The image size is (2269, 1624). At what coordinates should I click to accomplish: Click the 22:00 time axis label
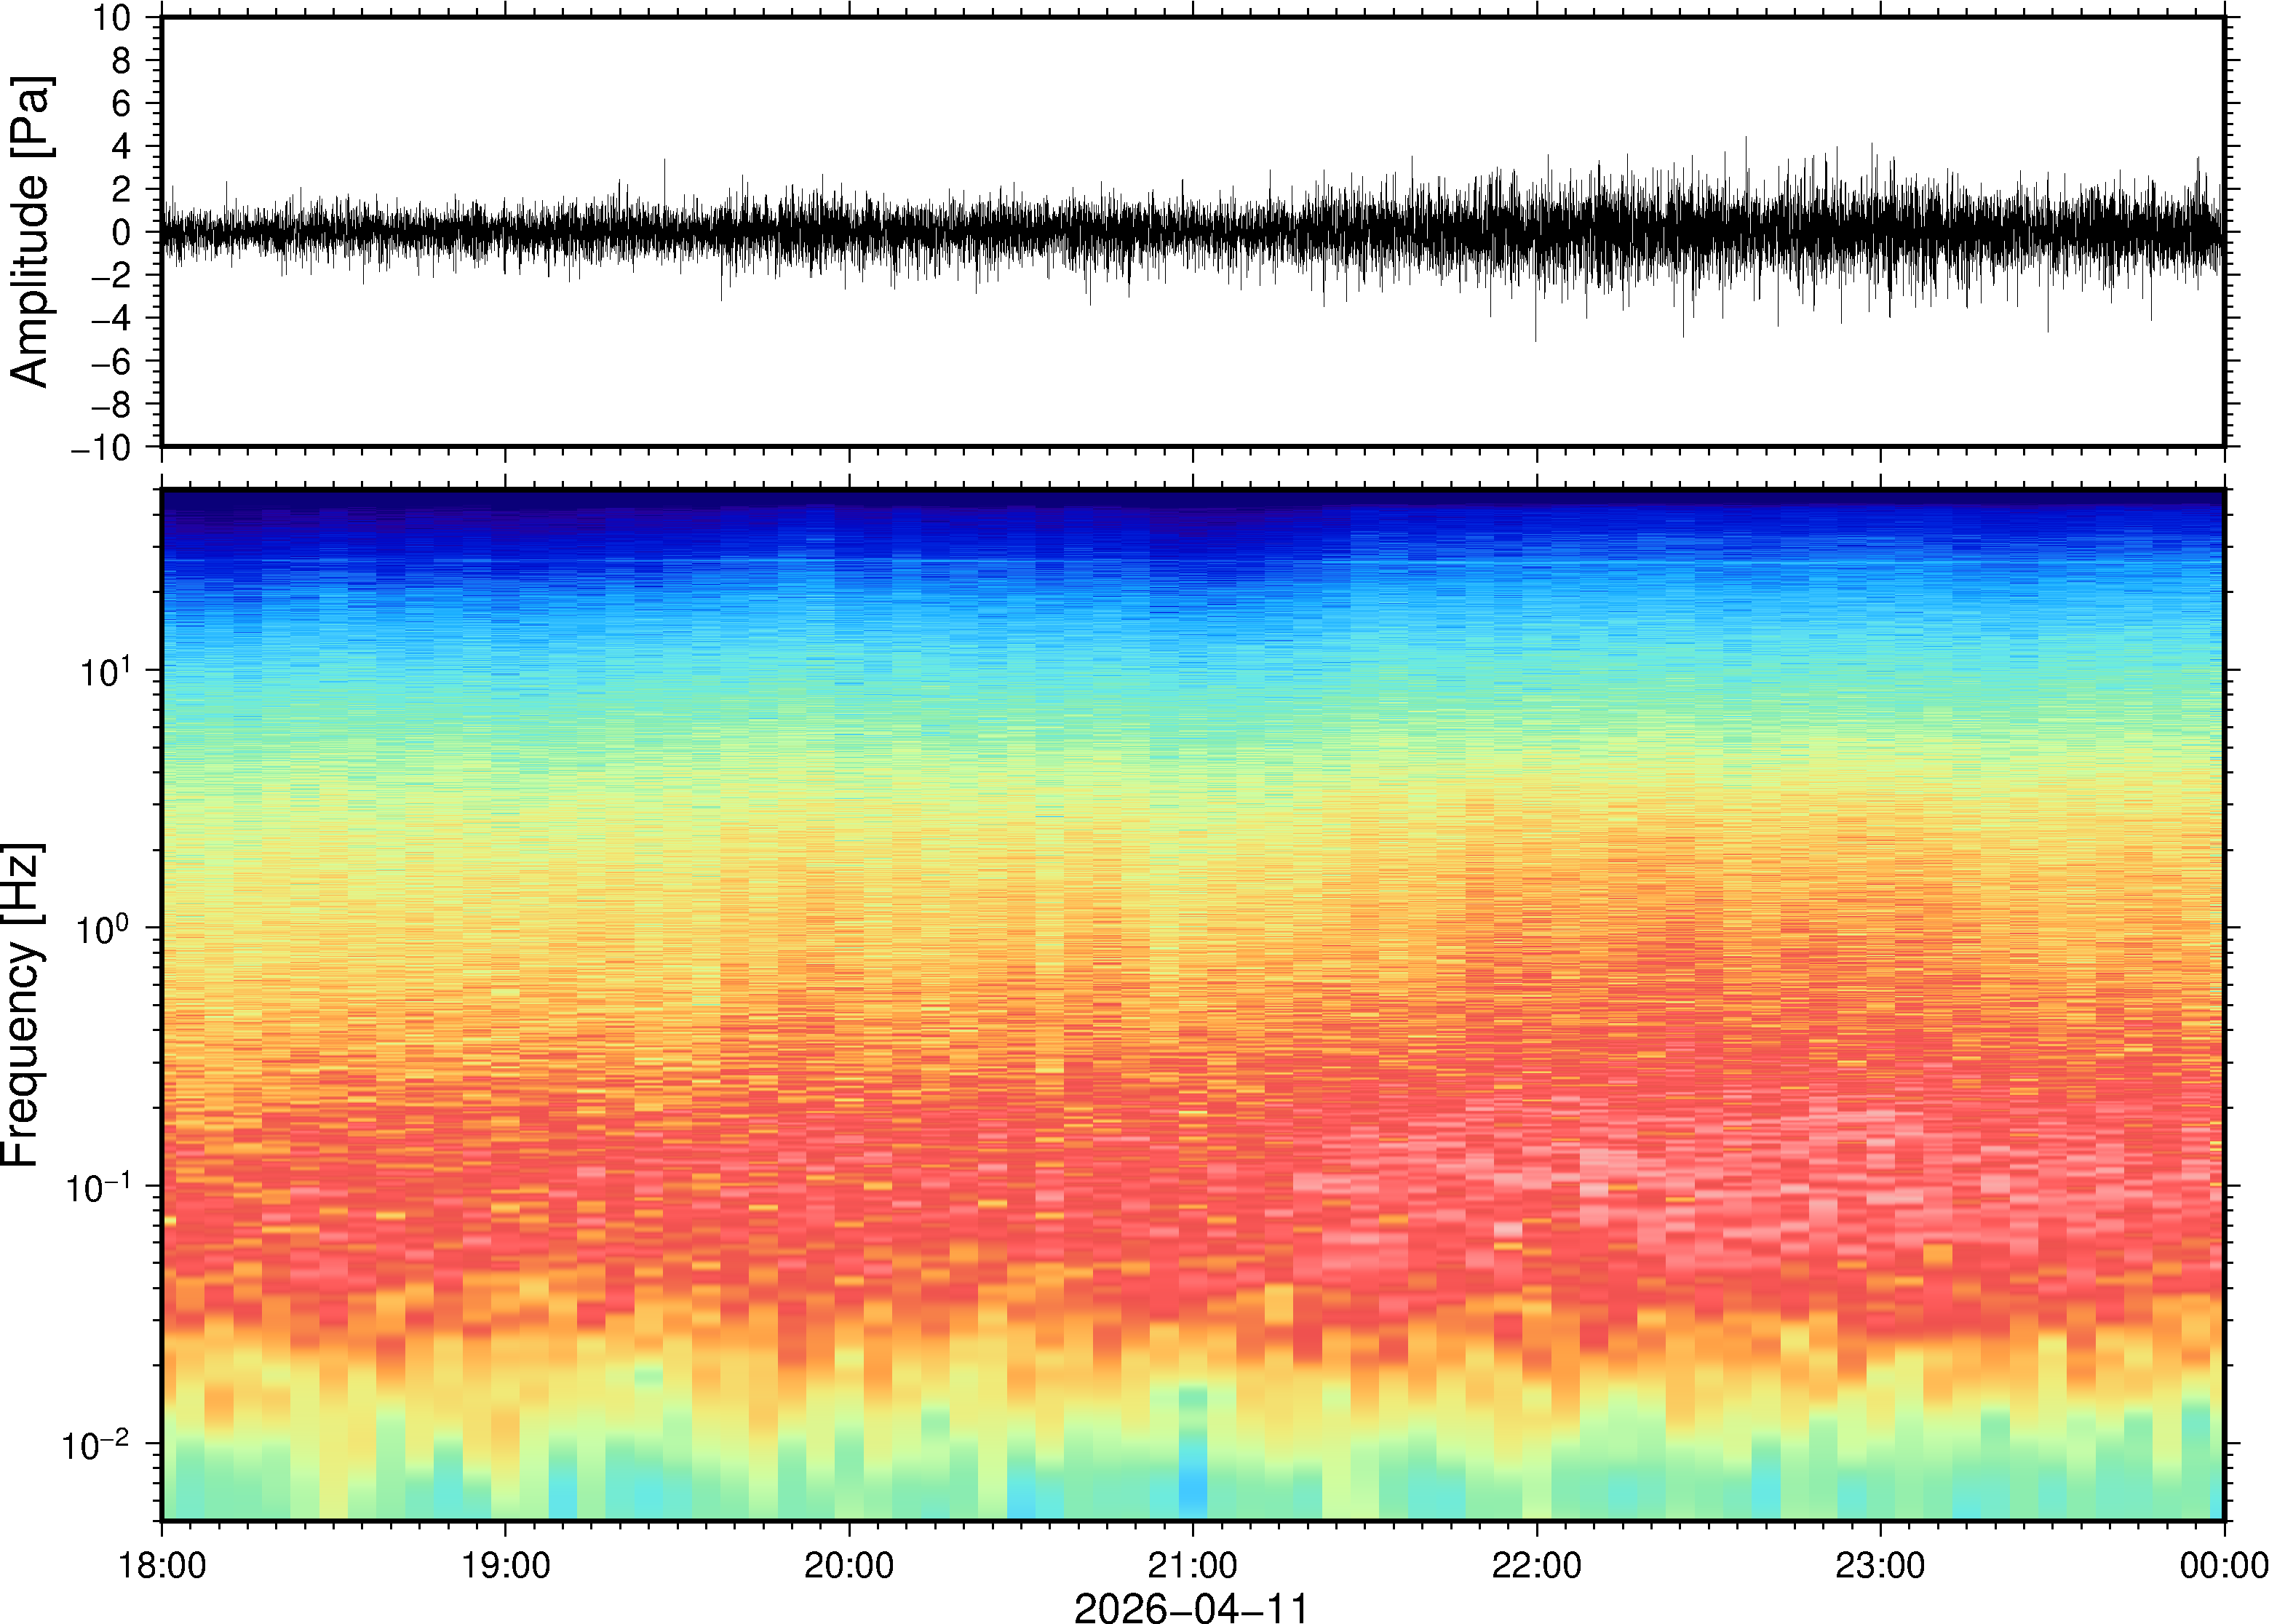tap(1536, 1565)
